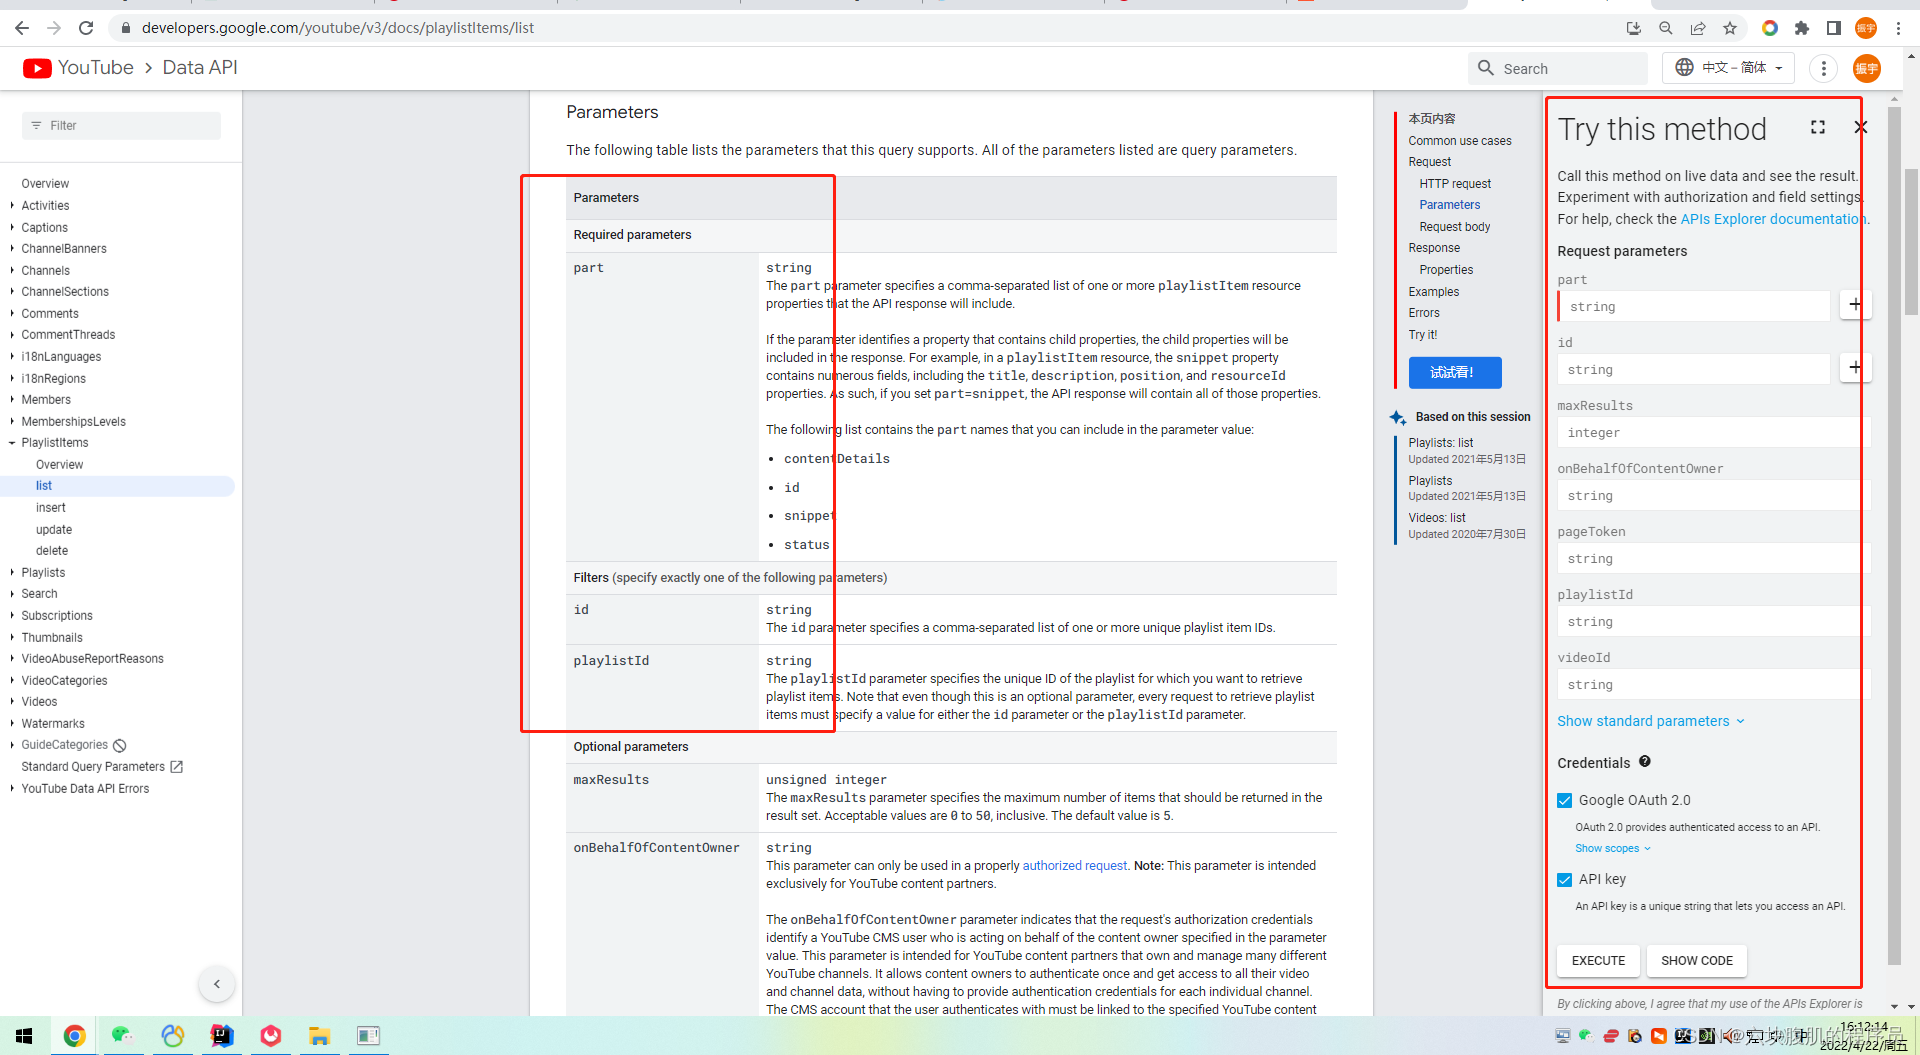Select update under PlaylistItems
The image size is (1920, 1055).
[54, 530]
